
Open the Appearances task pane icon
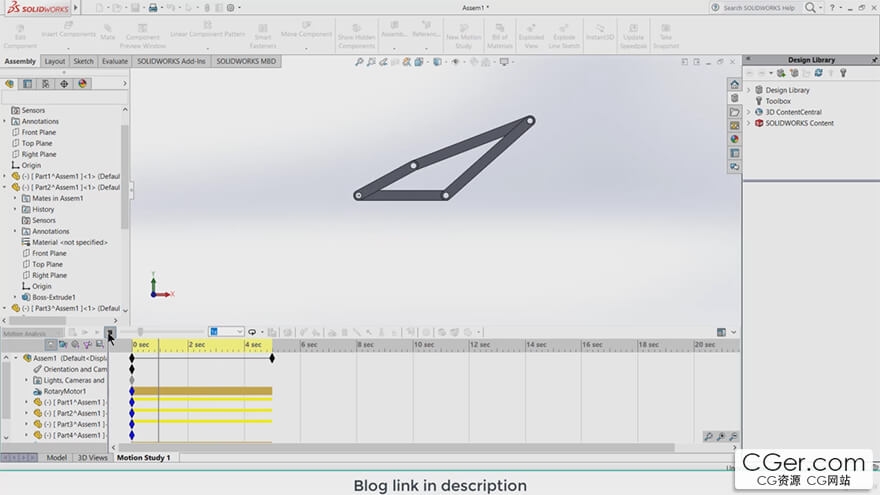click(735, 140)
